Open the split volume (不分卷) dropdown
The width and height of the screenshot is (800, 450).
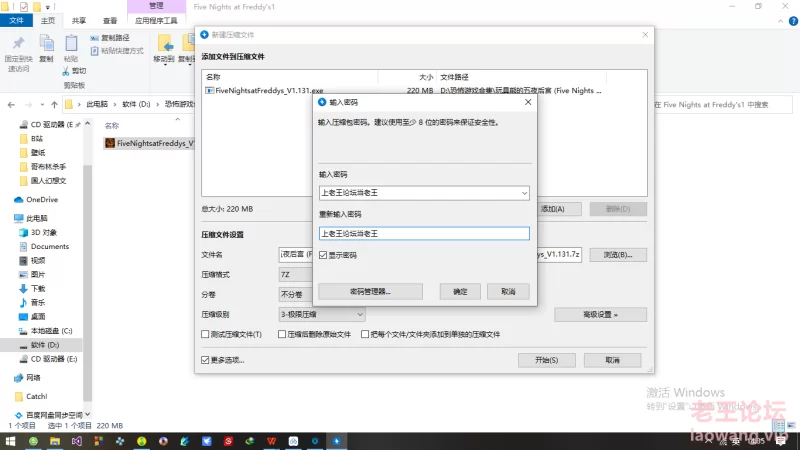click(x=296, y=294)
